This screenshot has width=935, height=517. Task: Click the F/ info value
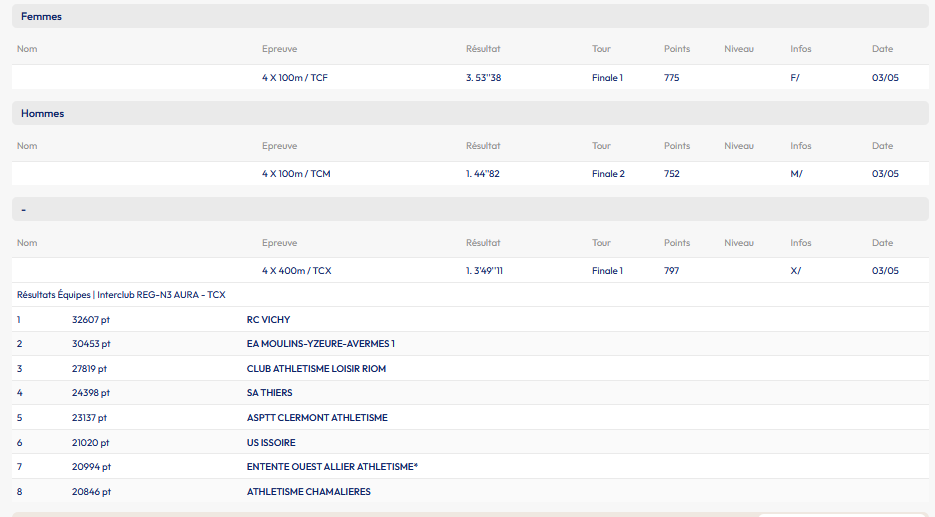click(x=795, y=78)
